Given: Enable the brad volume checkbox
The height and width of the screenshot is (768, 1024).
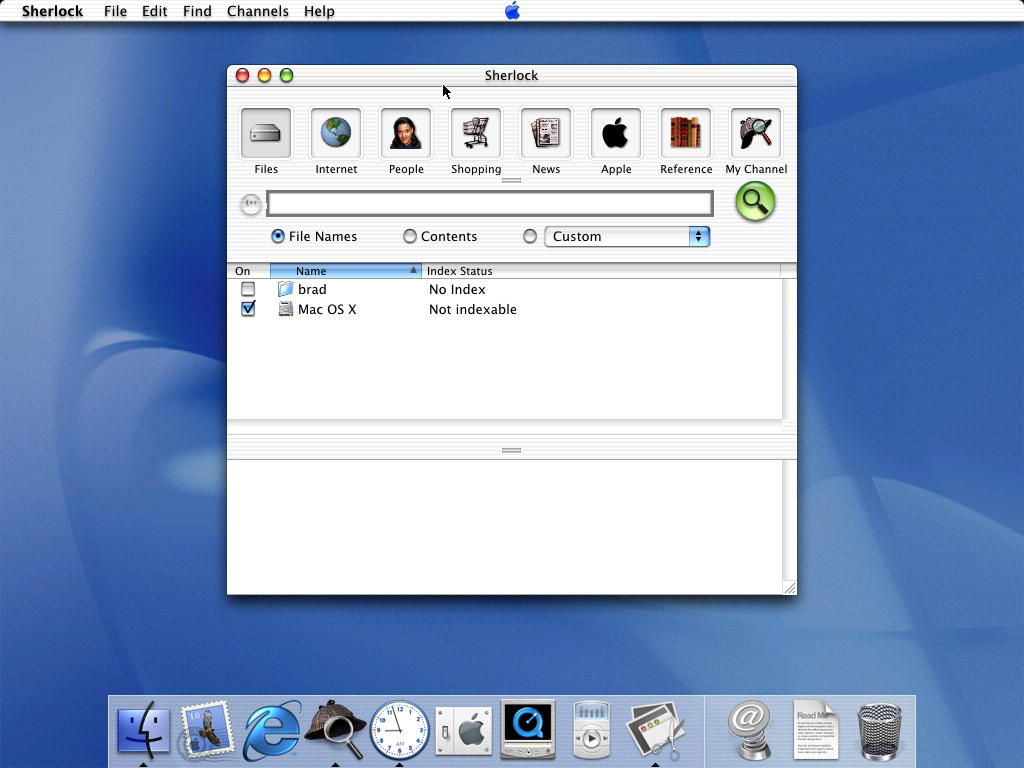Looking at the screenshot, I should coord(248,289).
